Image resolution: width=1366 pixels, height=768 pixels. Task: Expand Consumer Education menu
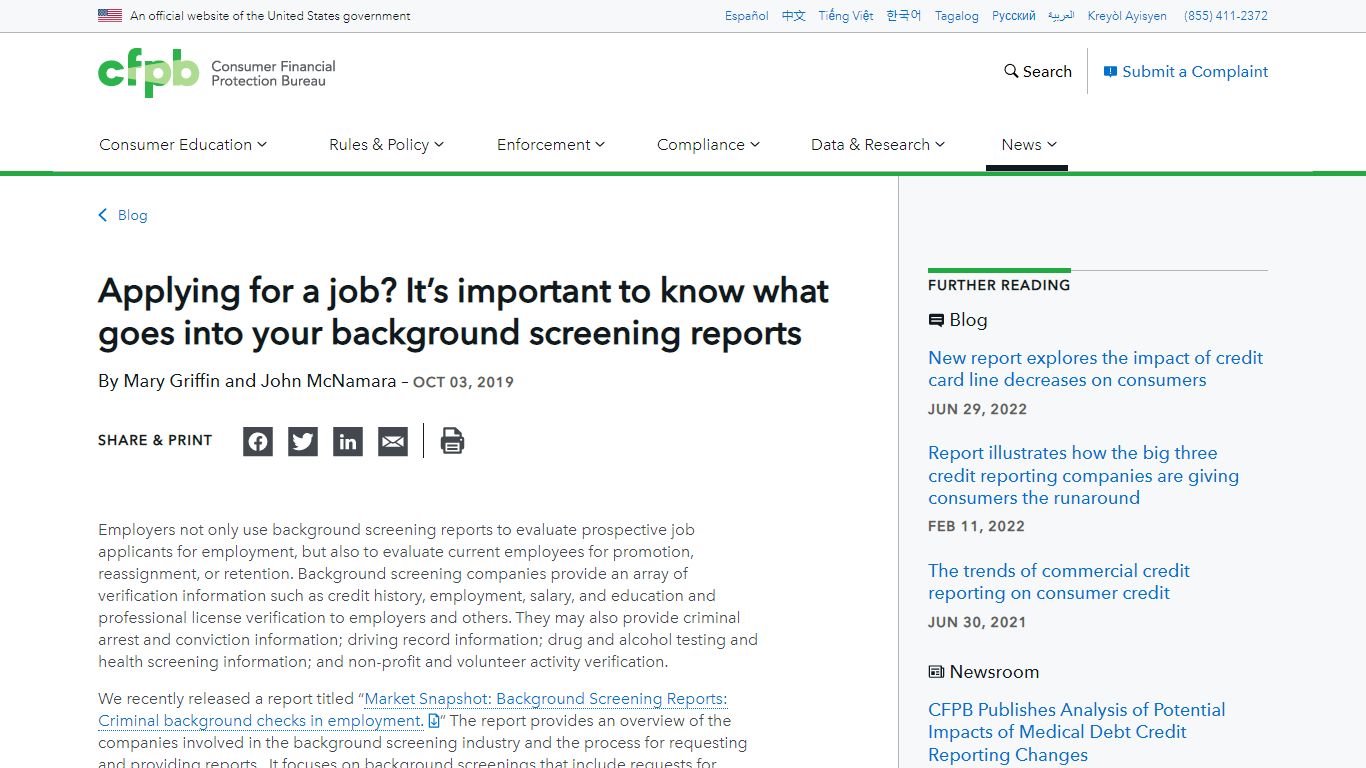[183, 144]
